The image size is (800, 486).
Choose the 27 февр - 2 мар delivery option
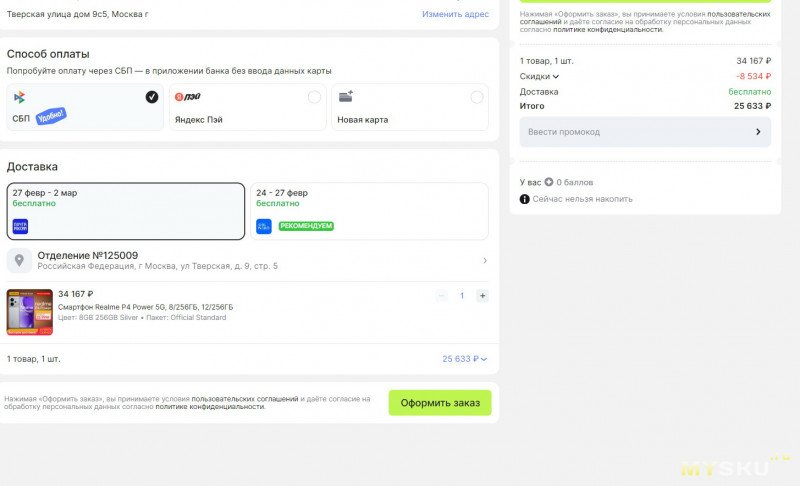(125, 211)
